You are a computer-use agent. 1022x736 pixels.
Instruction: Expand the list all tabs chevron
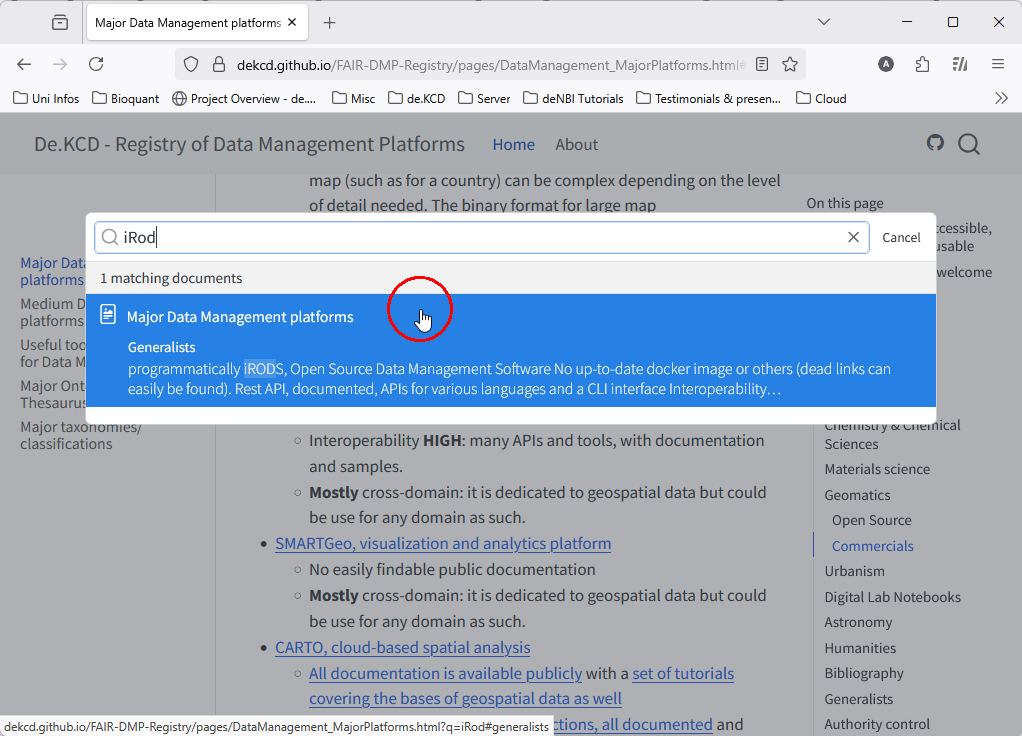pyautogui.click(x=824, y=22)
